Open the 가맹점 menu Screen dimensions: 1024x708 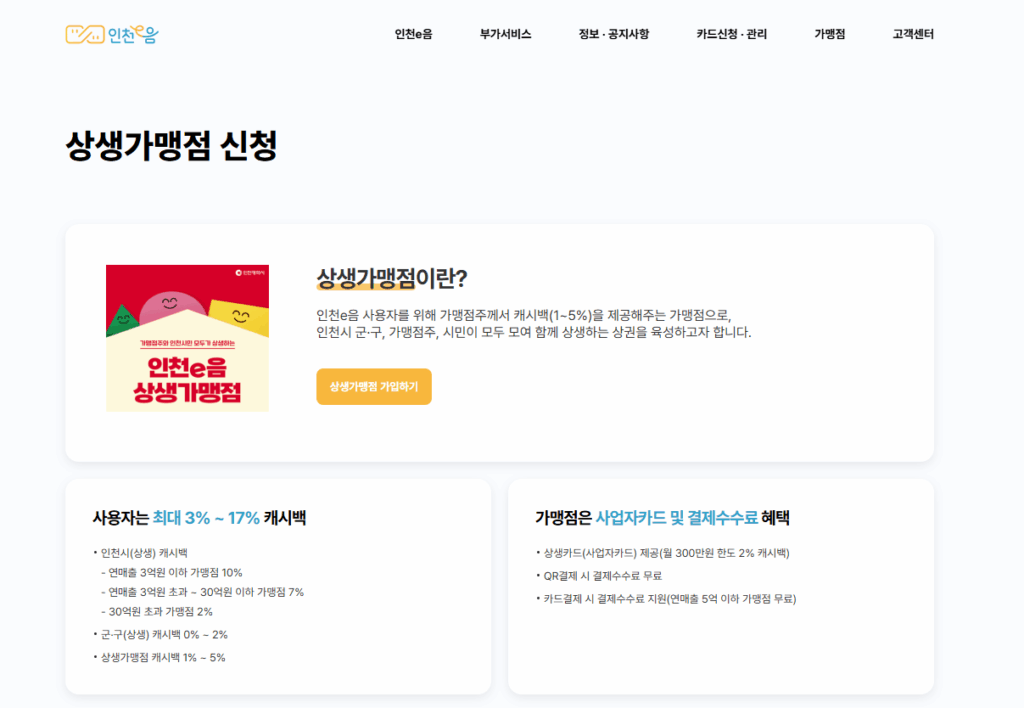click(828, 33)
